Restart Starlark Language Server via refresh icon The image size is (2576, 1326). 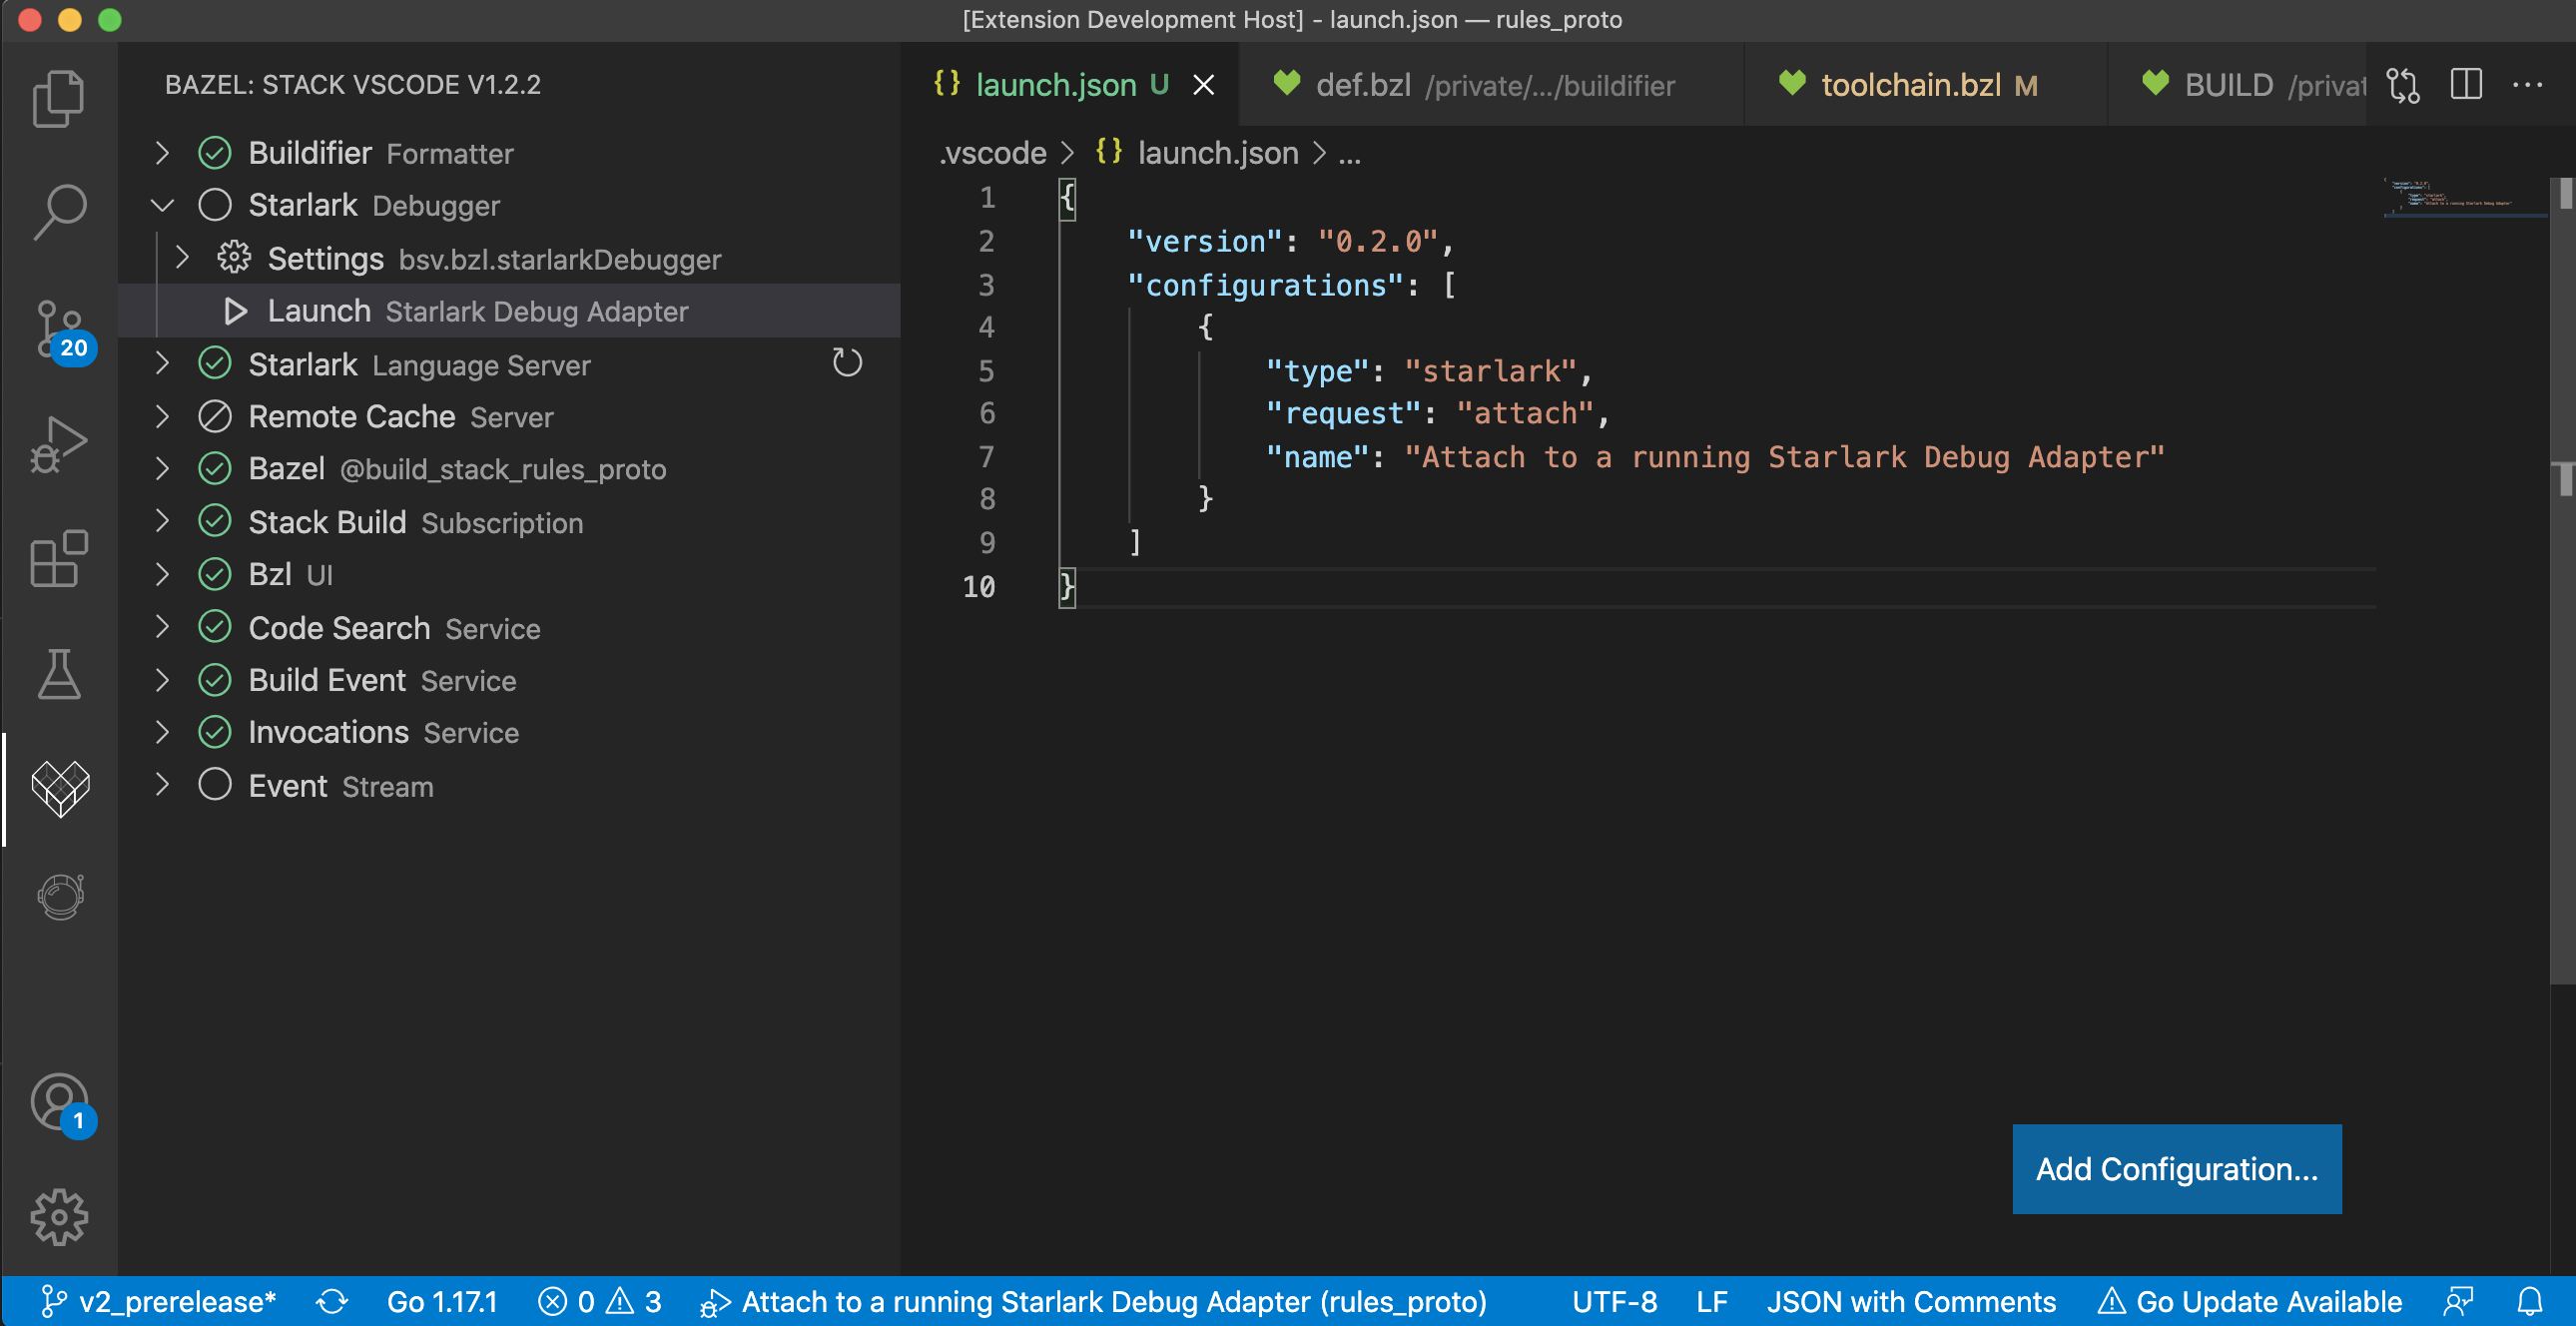(x=846, y=363)
